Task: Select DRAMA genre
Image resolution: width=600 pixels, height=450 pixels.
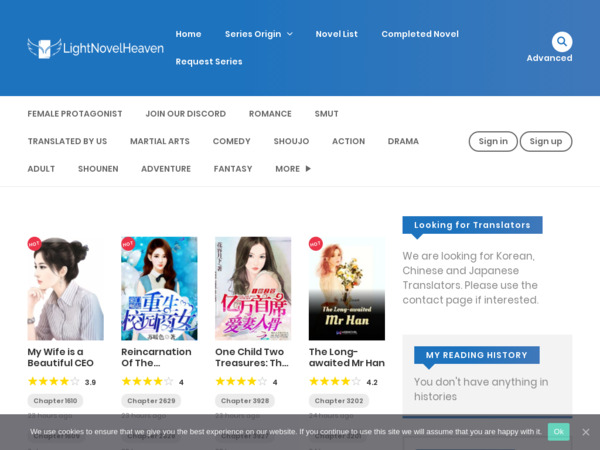Action: [x=403, y=141]
